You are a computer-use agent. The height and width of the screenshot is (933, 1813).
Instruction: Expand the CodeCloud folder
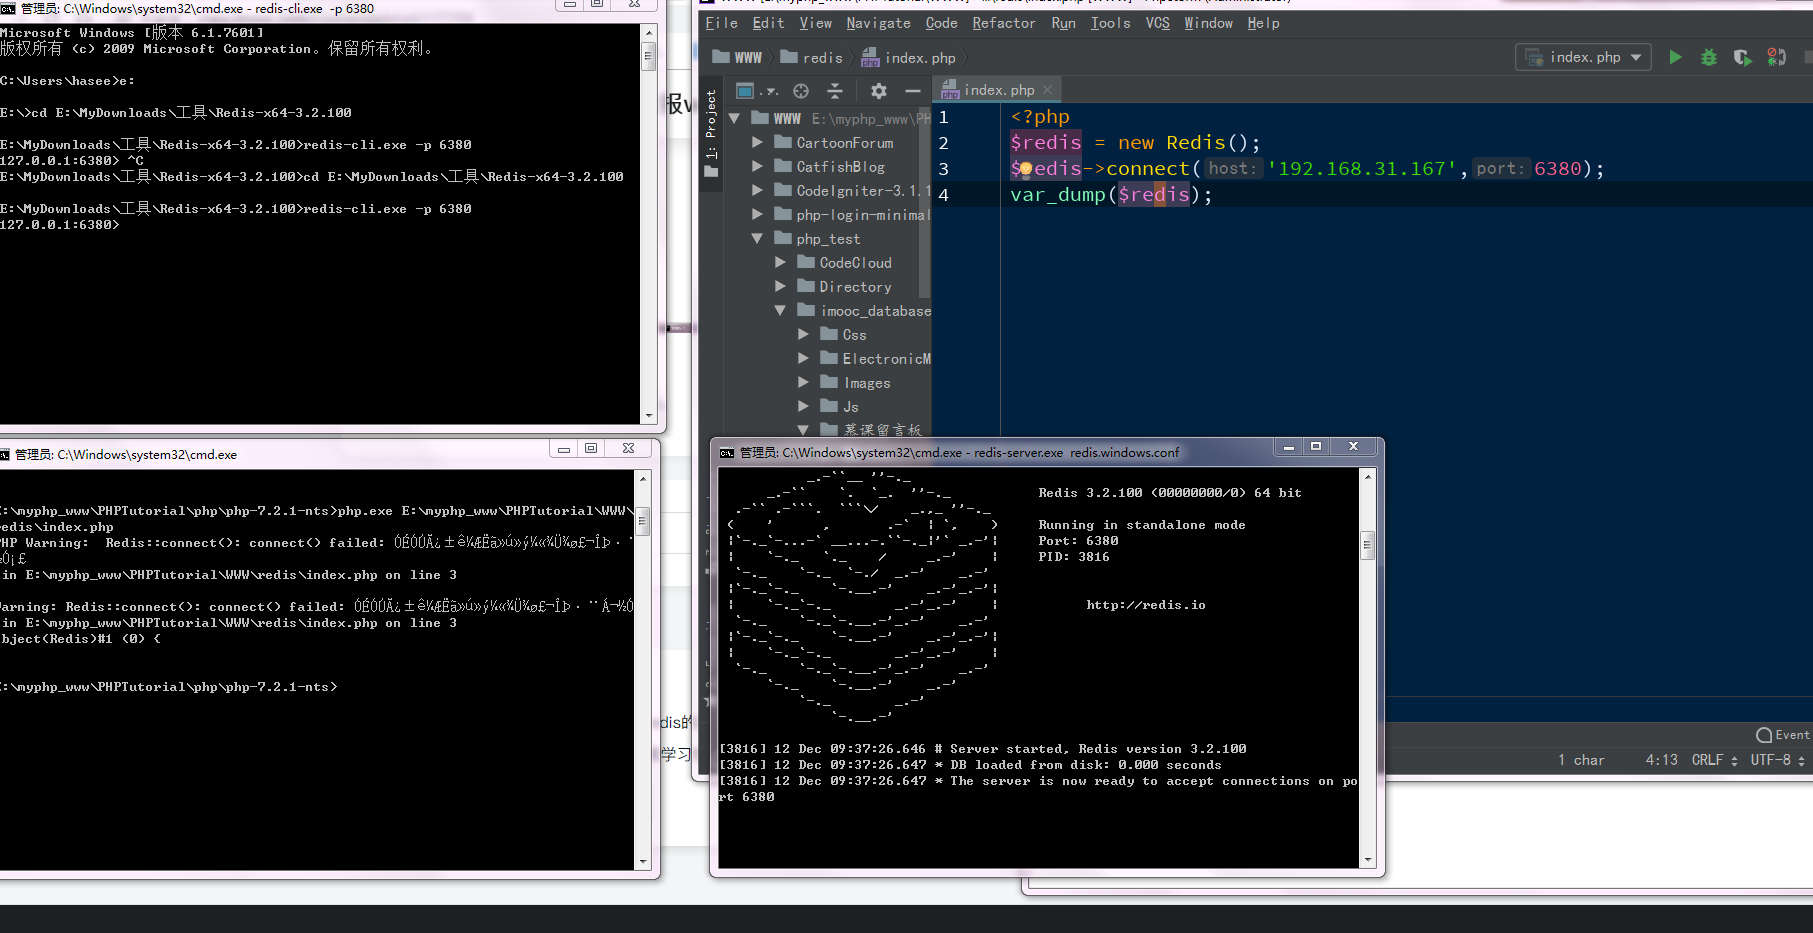[x=781, y=262]
